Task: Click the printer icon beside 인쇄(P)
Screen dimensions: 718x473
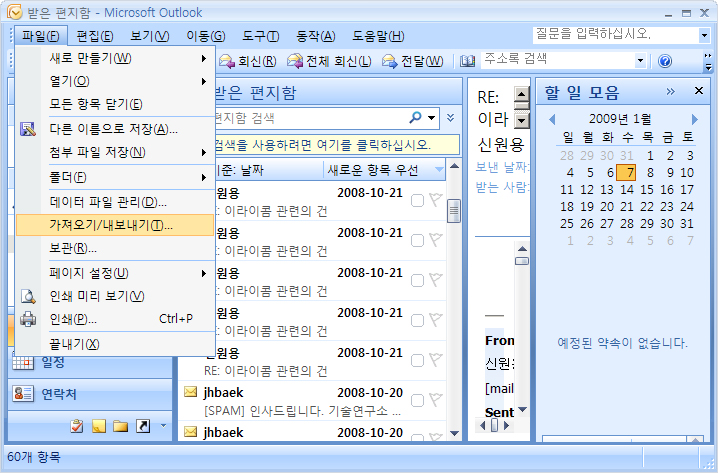Action: tap(28, 319)
